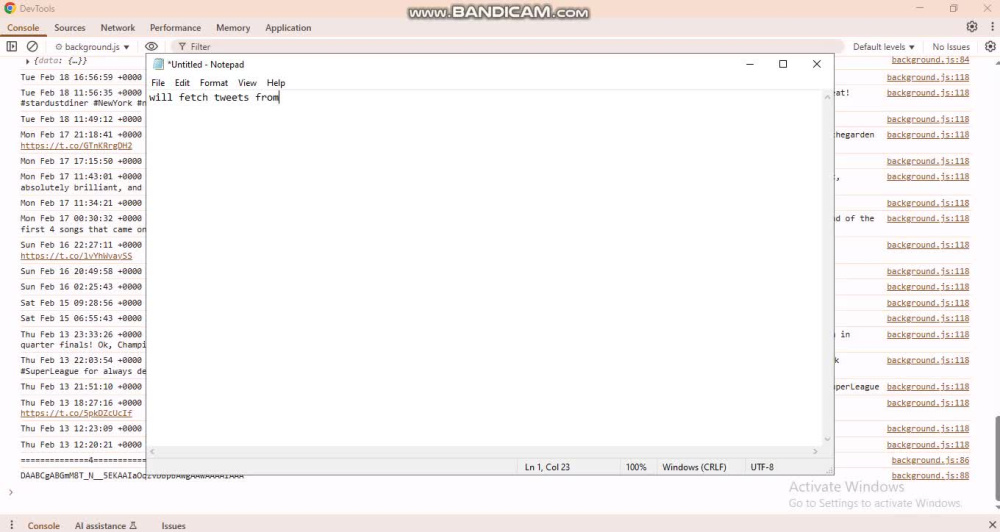Click Notepad's vertical scrollbar down arrow

tap(827, 439)
